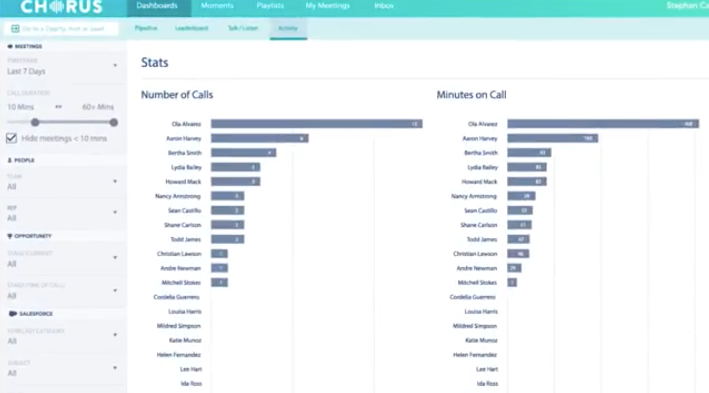Viewport: 709px width, 393px height.
Task: Click Ola Alvarez bar in Number of Calls
Action: tap(317, 124)
